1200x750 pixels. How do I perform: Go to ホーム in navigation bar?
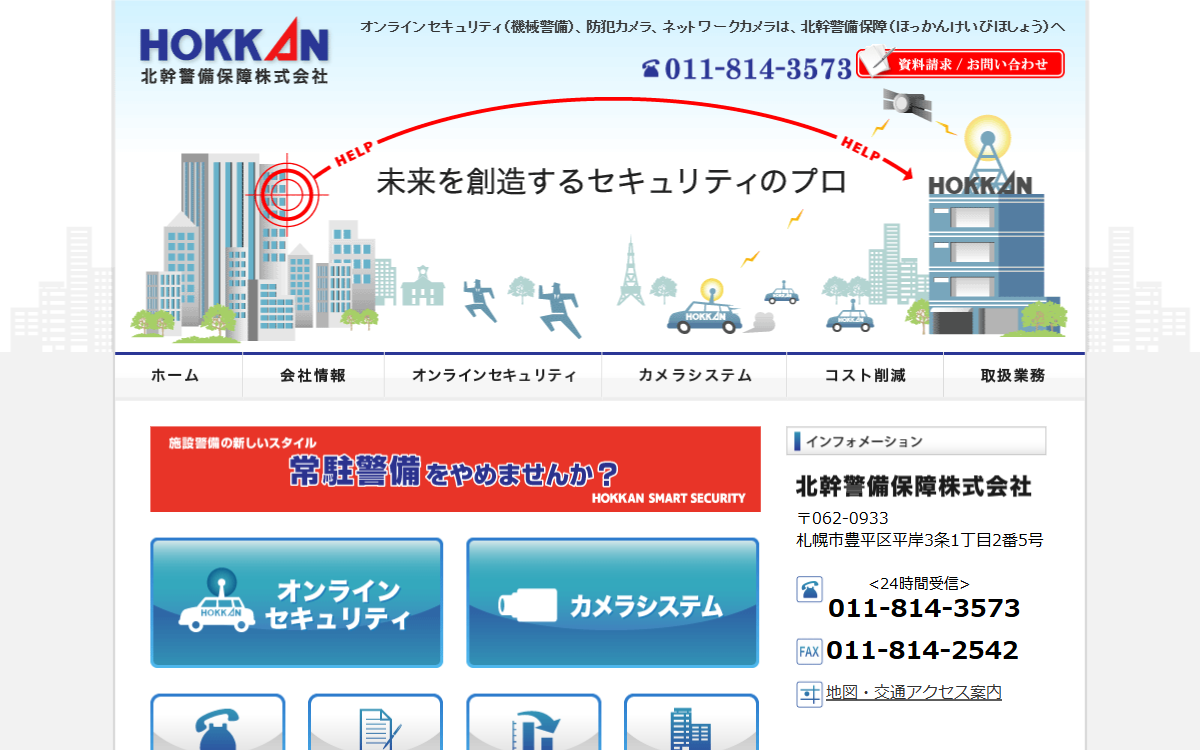pos(178,376)
